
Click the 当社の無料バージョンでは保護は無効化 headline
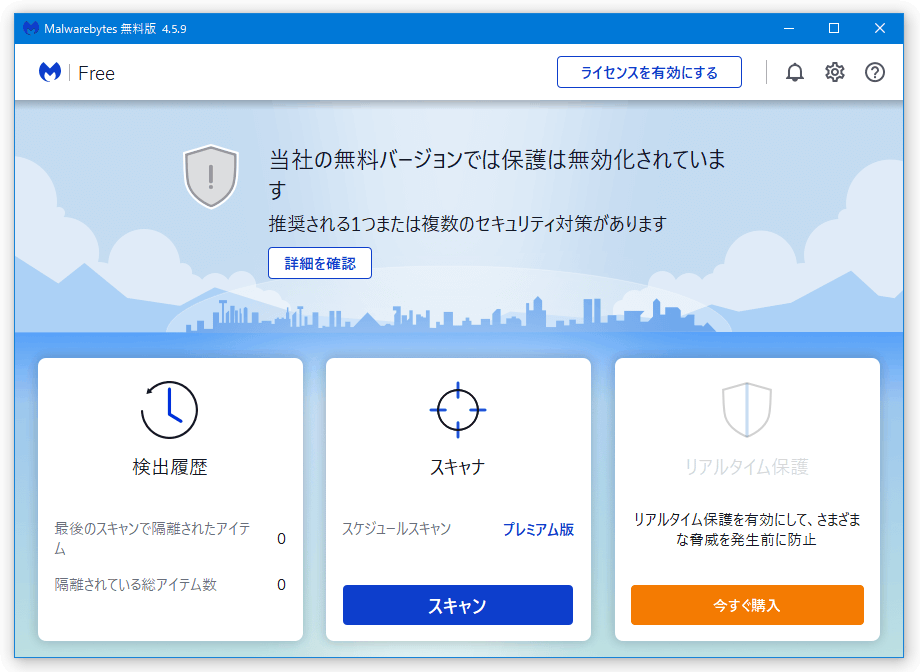(497, 174)
